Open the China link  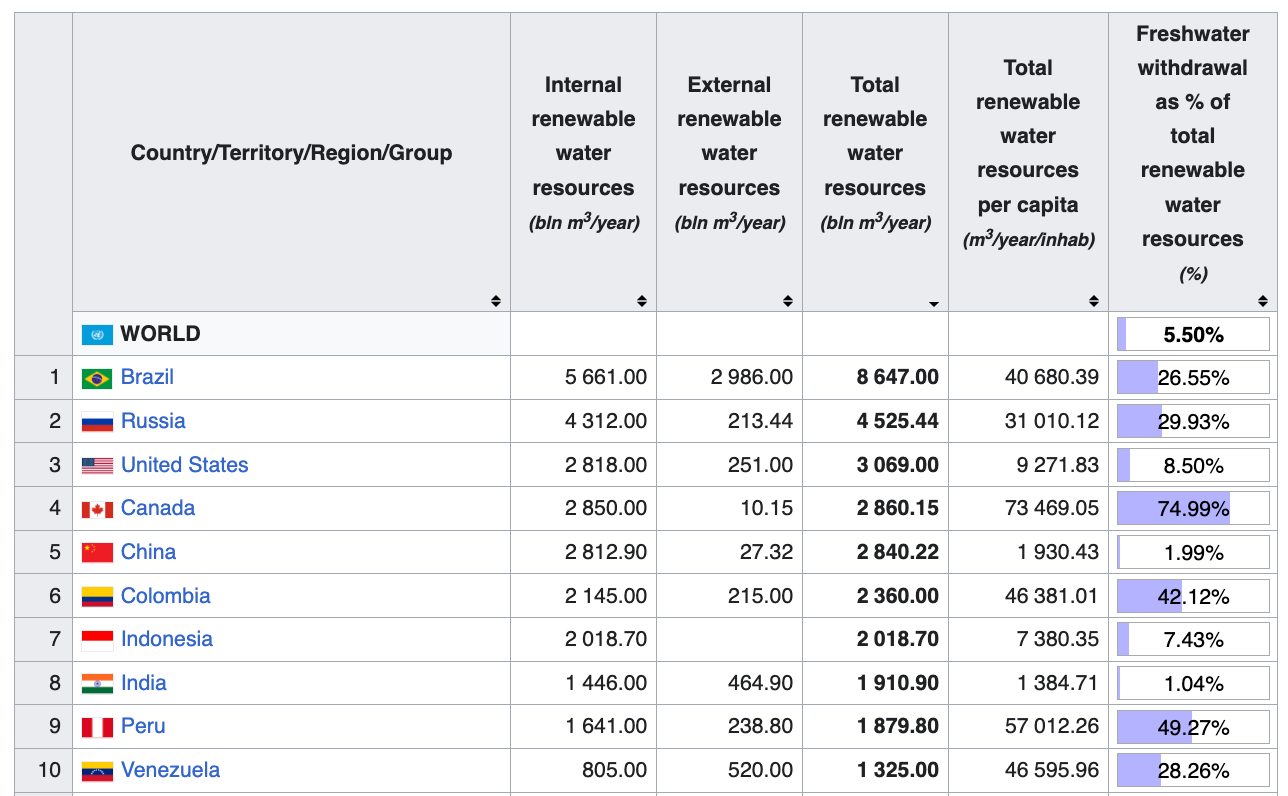click(148, 552)
